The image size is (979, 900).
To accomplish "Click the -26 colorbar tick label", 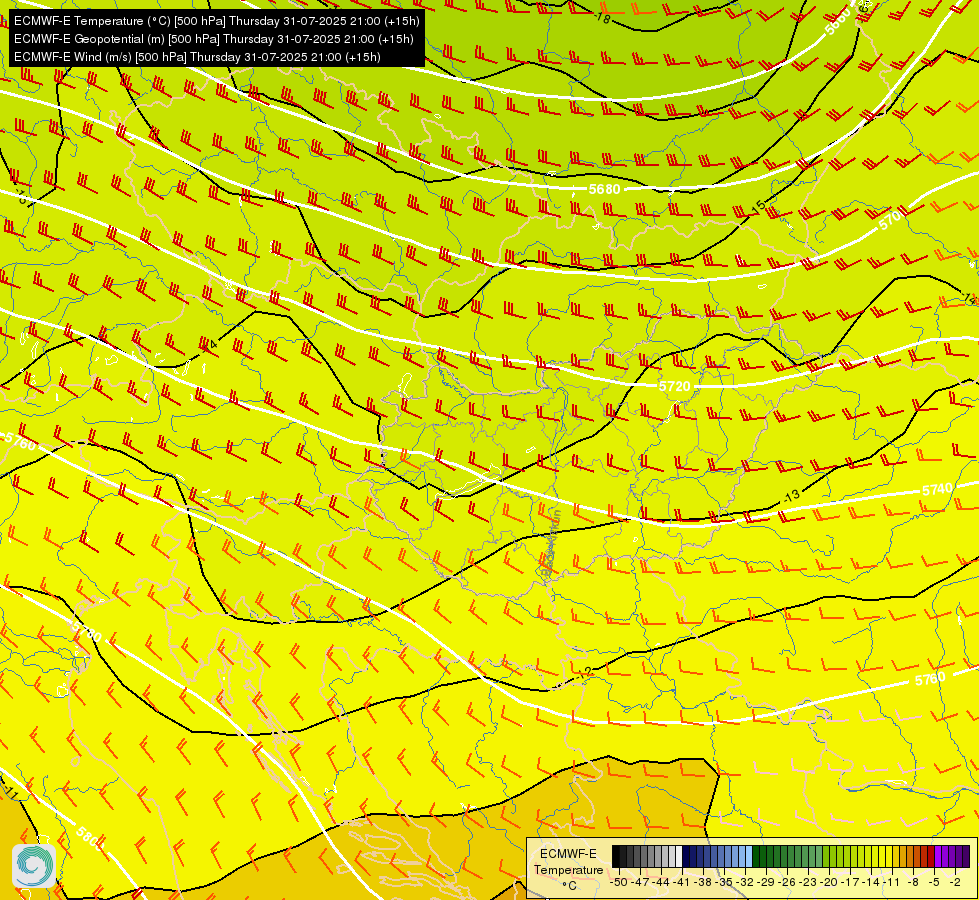I will click(x=788, y=882).
